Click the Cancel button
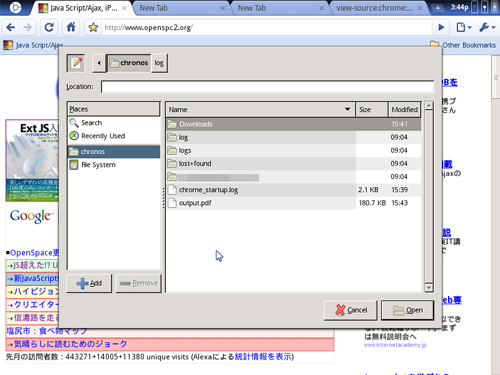This screenshot has height=375, width=500. pos(351,310)
